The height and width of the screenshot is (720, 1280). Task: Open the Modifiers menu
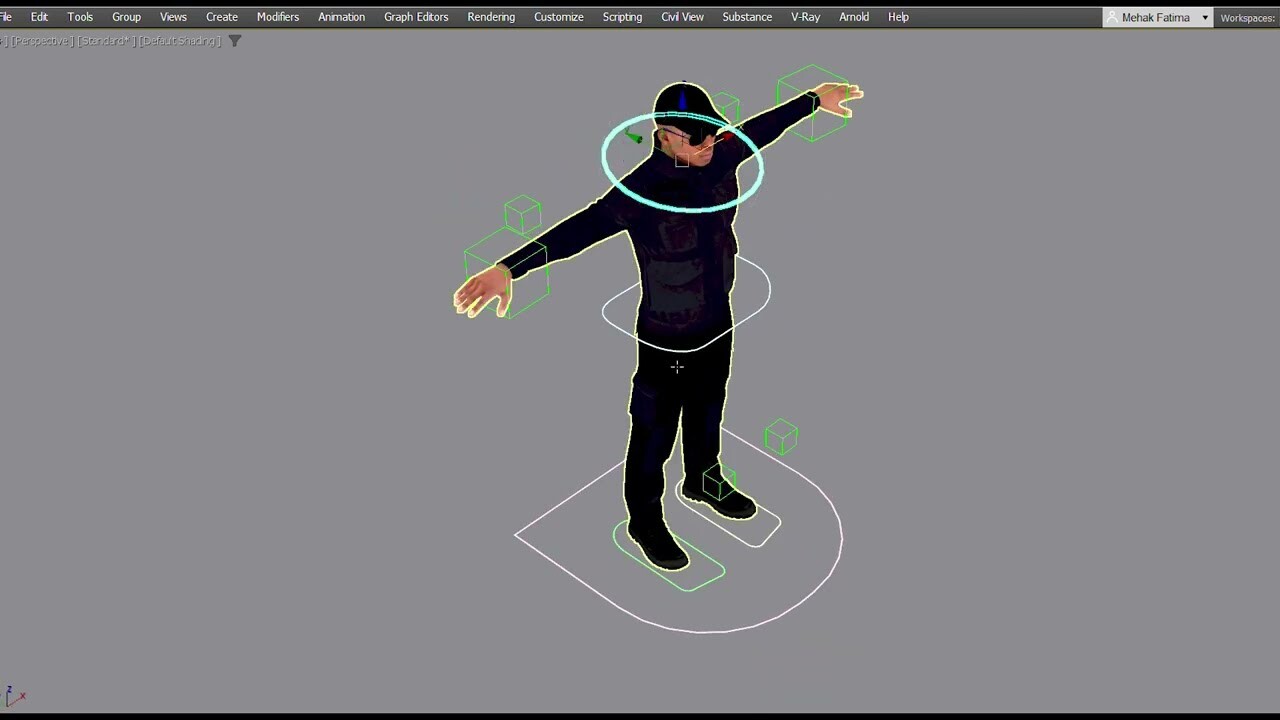tap(277, 16)
